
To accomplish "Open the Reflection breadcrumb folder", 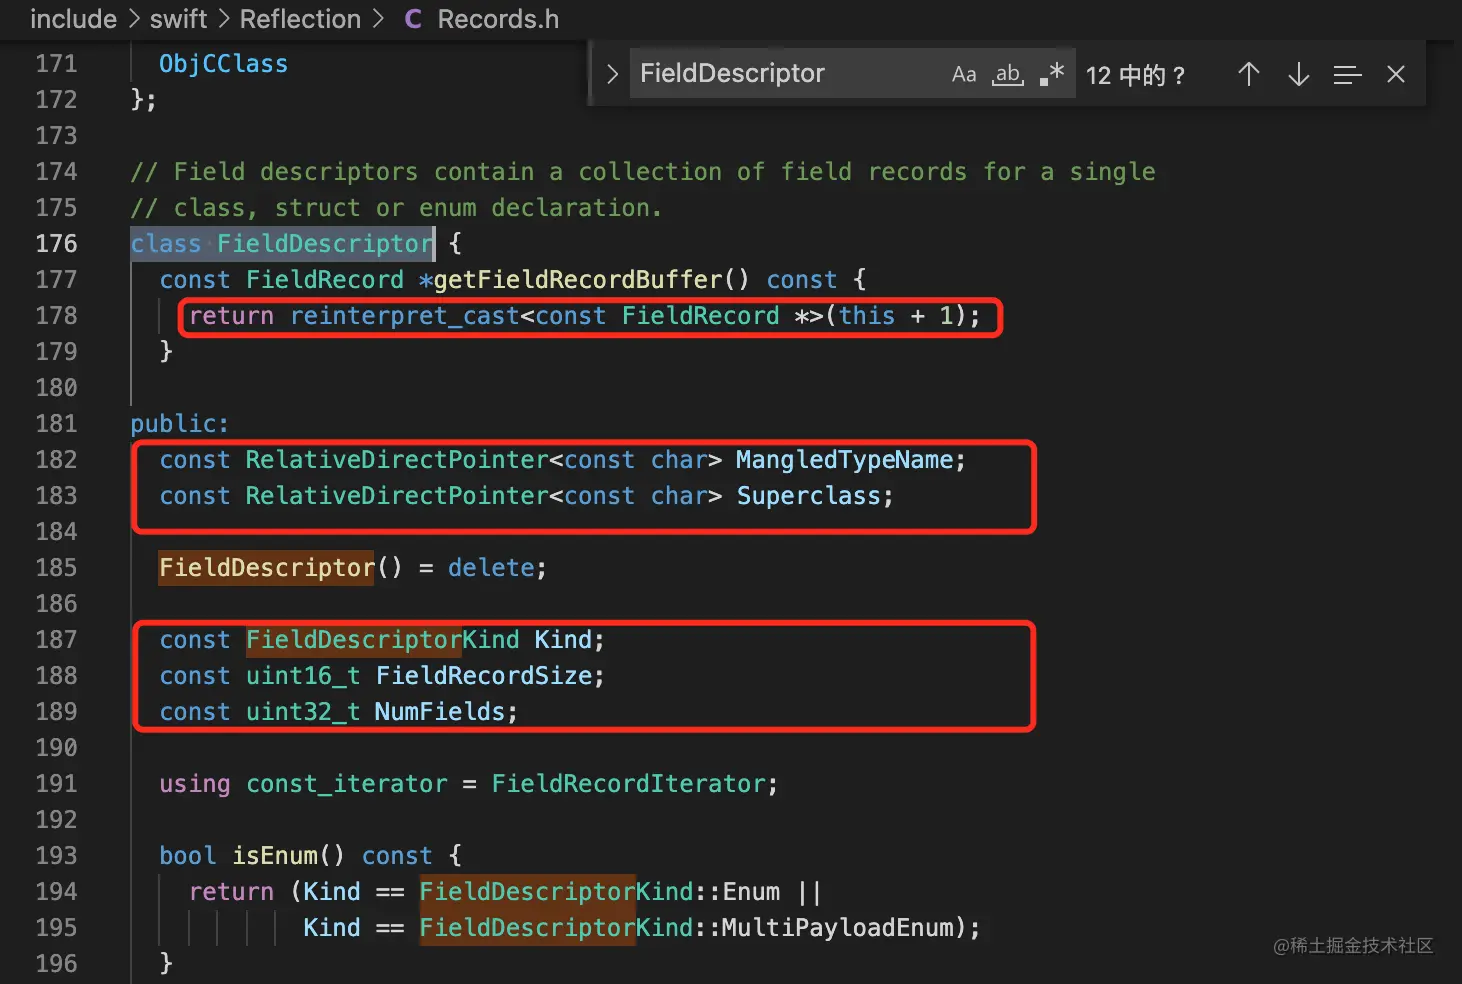I will (x=300, y=19).
